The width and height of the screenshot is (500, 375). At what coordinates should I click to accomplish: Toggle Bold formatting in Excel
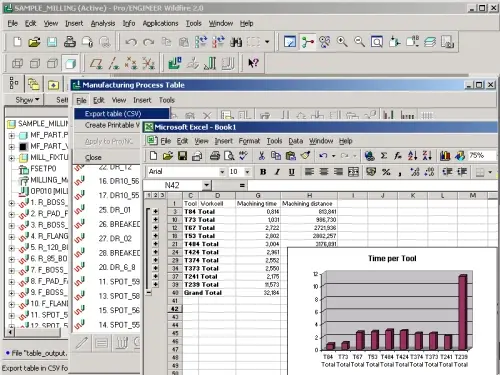(263, 172)
